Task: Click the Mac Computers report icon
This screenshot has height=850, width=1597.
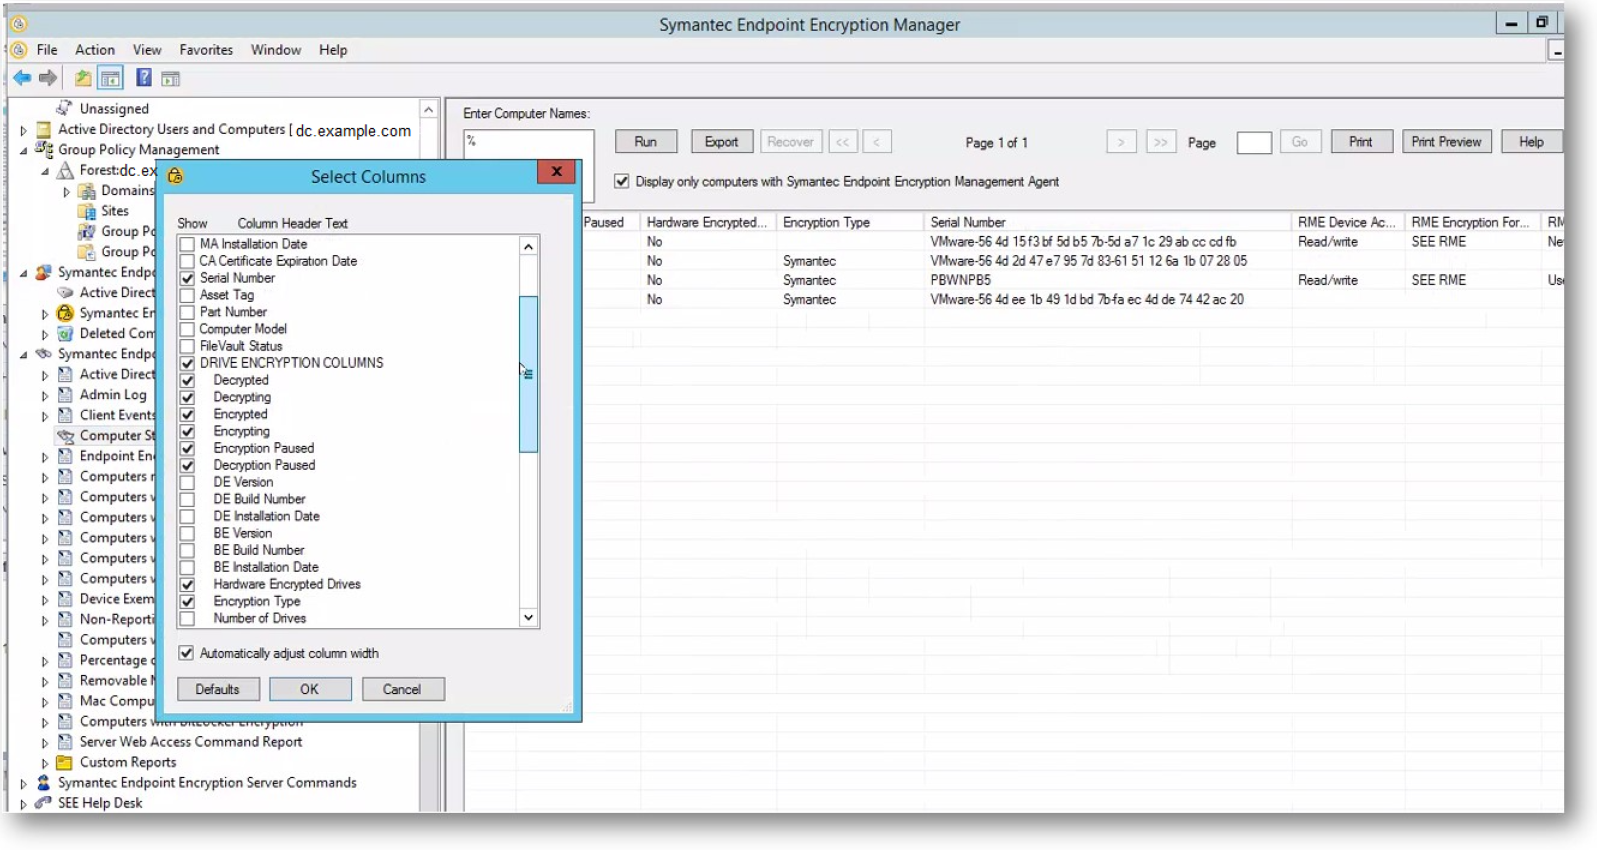Action: click(65, 701)
